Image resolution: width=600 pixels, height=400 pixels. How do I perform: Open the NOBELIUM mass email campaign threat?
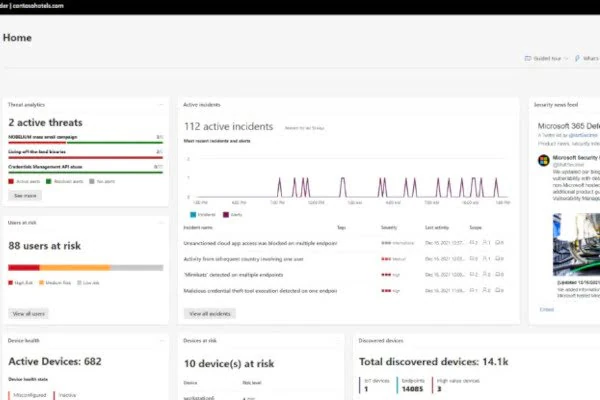tap(43, 137)
